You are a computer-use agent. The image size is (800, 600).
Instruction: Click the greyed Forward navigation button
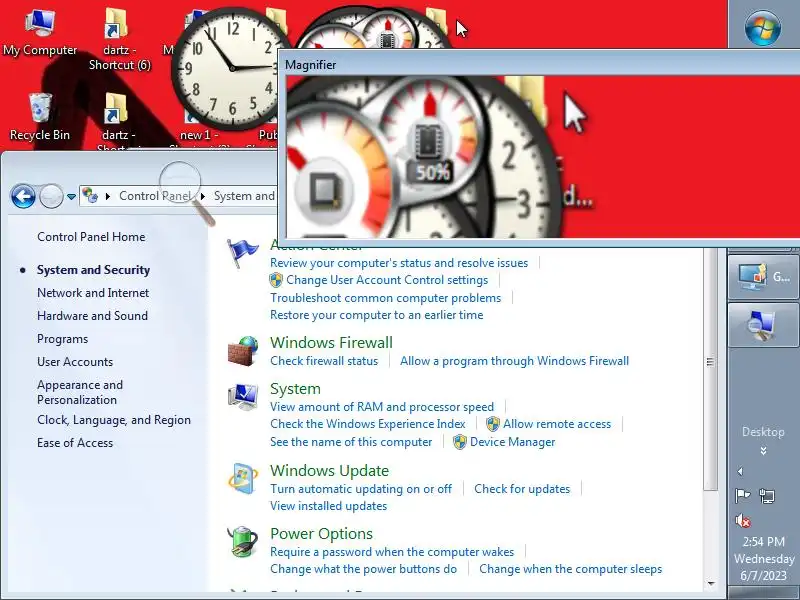51,196
